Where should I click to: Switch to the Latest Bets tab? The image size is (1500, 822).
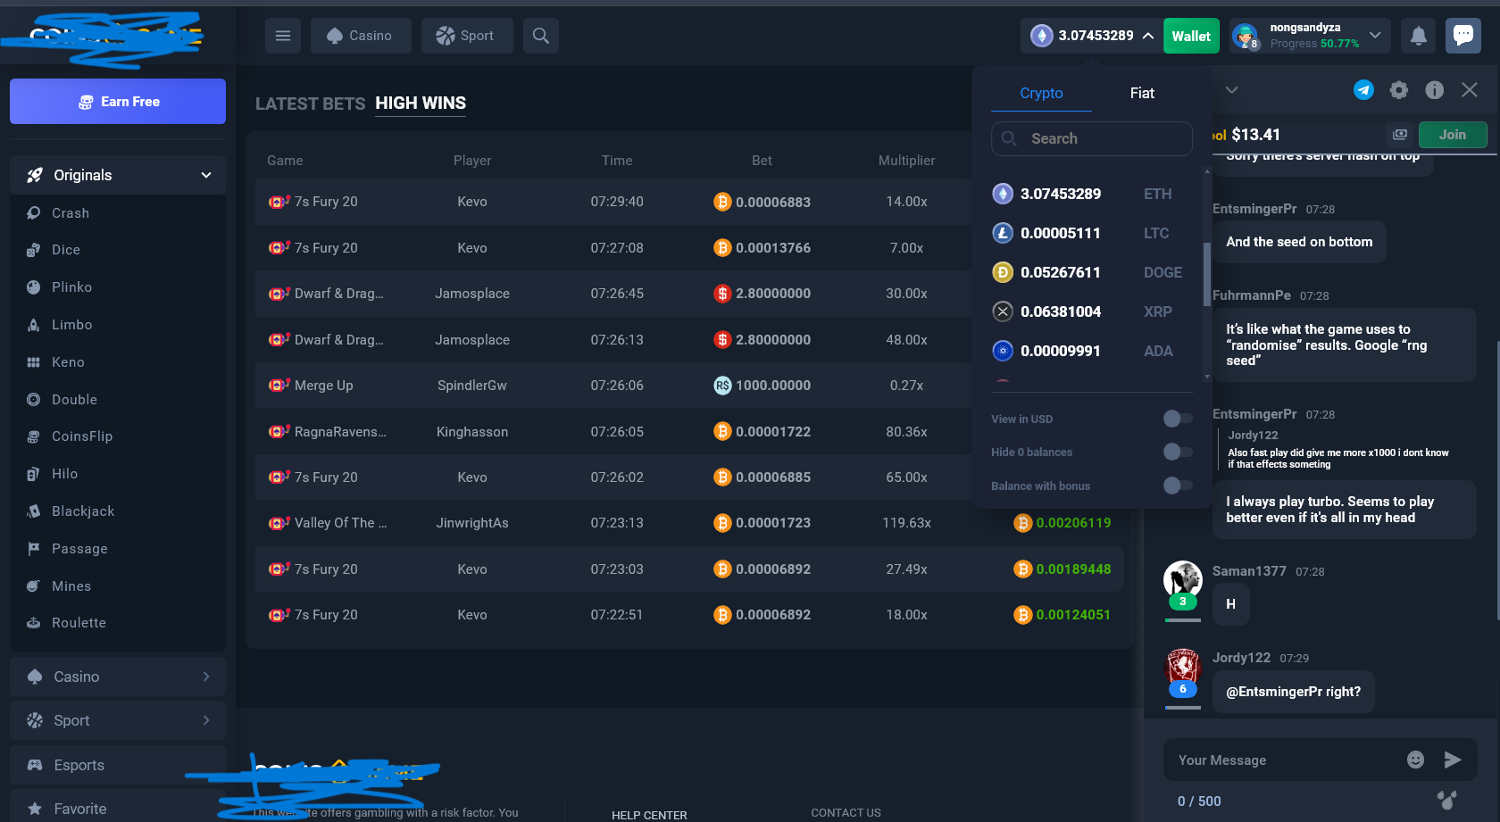click(x=310, y=104)
